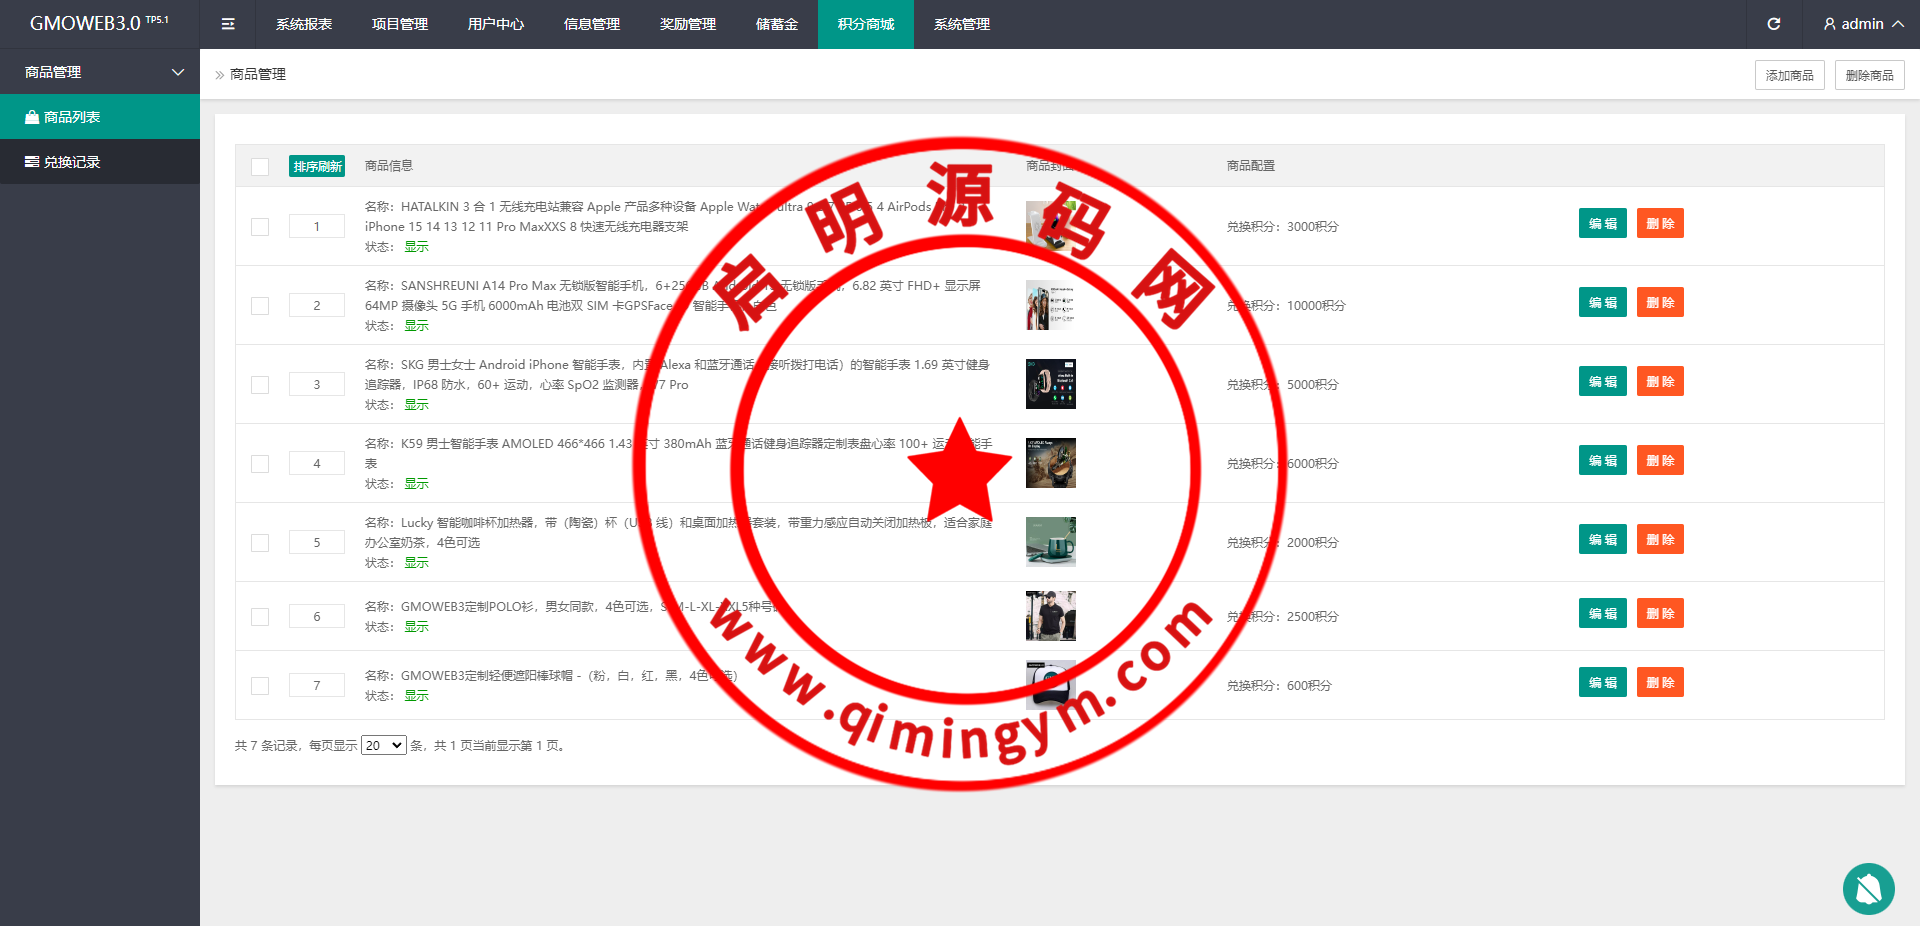1920x926 pixels.
Task: Expand the admin account menu arrow
Action: tap(1898, 24)
